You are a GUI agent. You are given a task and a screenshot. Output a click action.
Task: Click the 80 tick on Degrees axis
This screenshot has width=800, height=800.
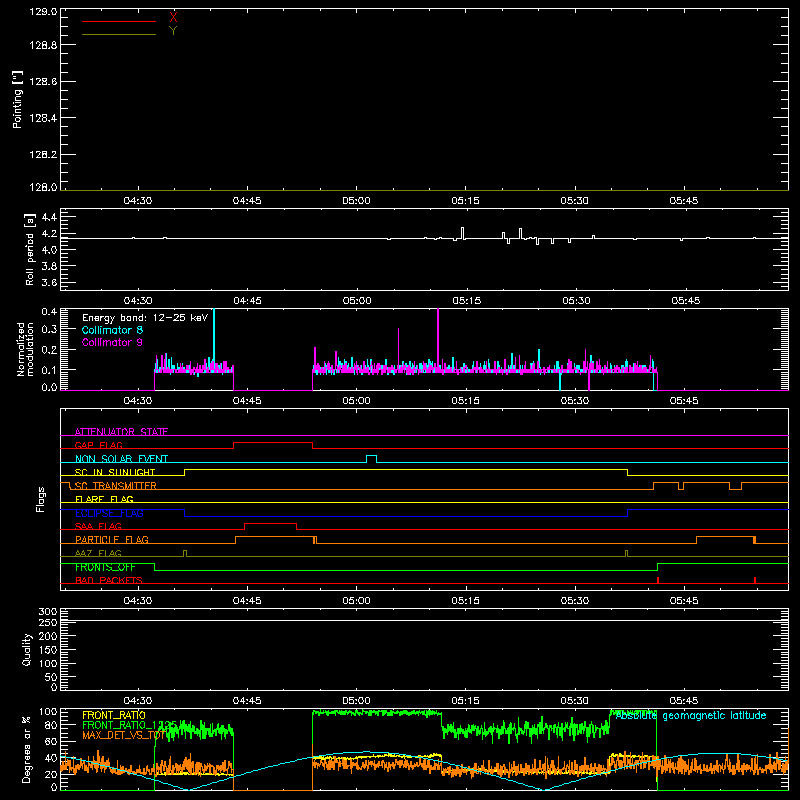[51, 725]
